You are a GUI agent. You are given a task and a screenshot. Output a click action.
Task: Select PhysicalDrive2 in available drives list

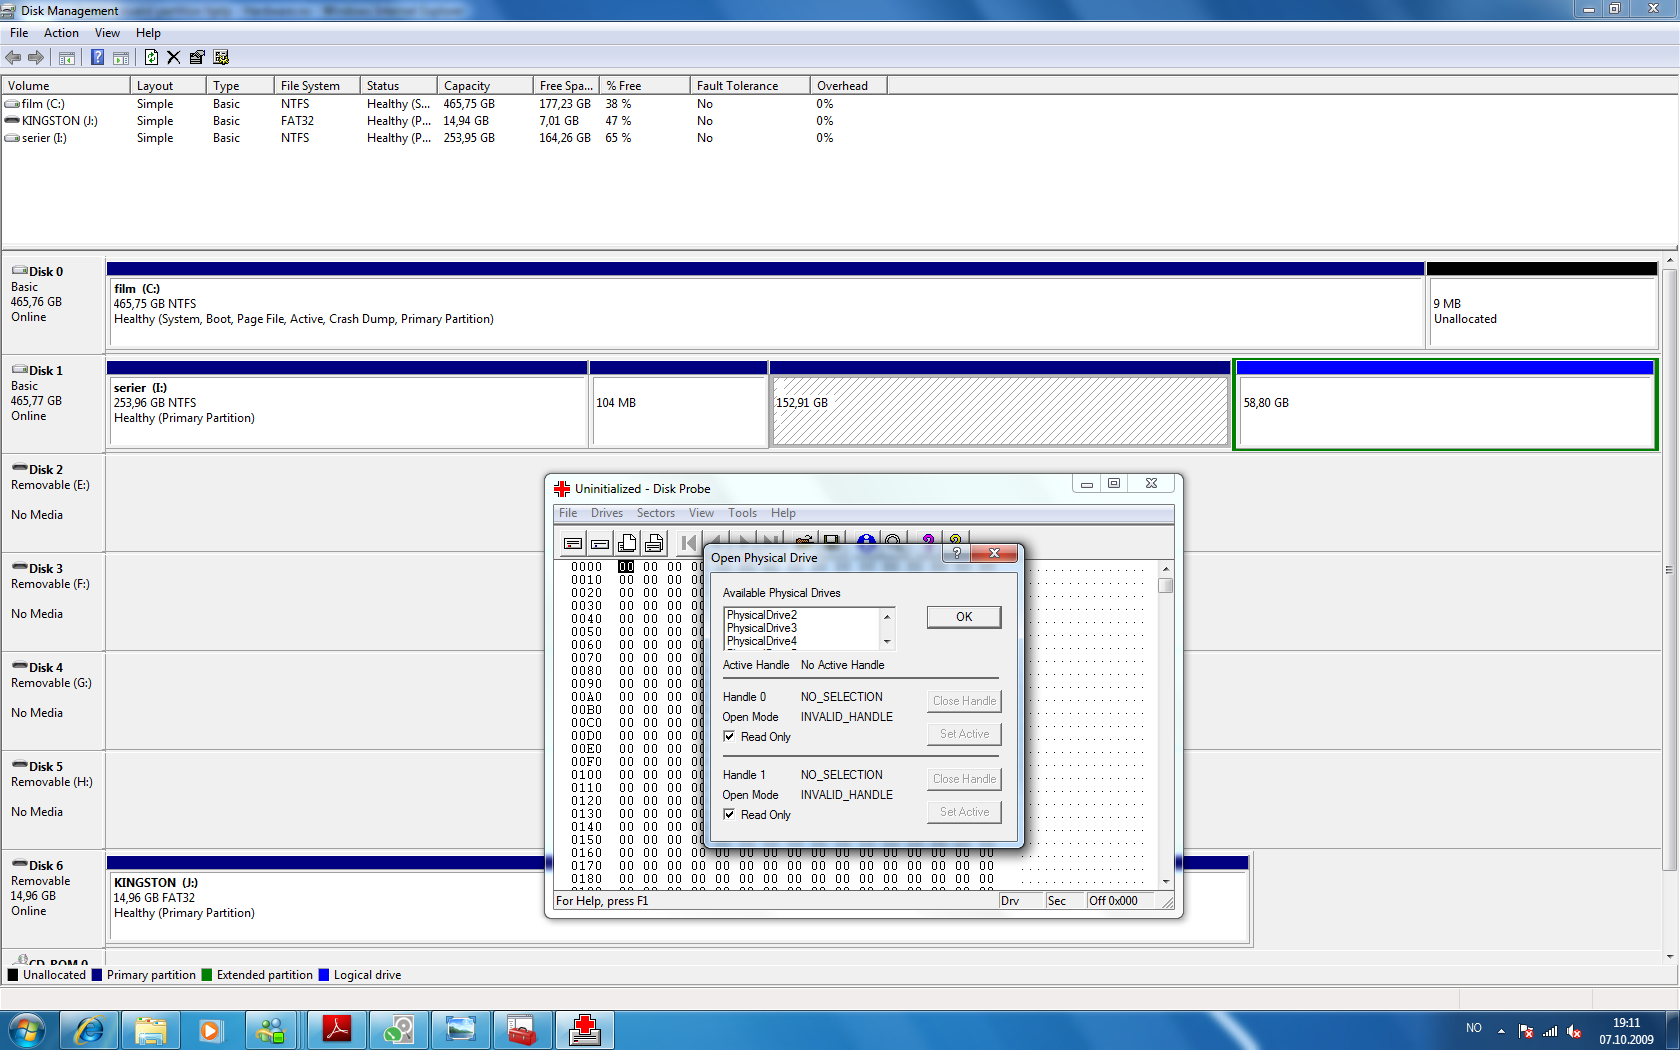pos(762,615)
